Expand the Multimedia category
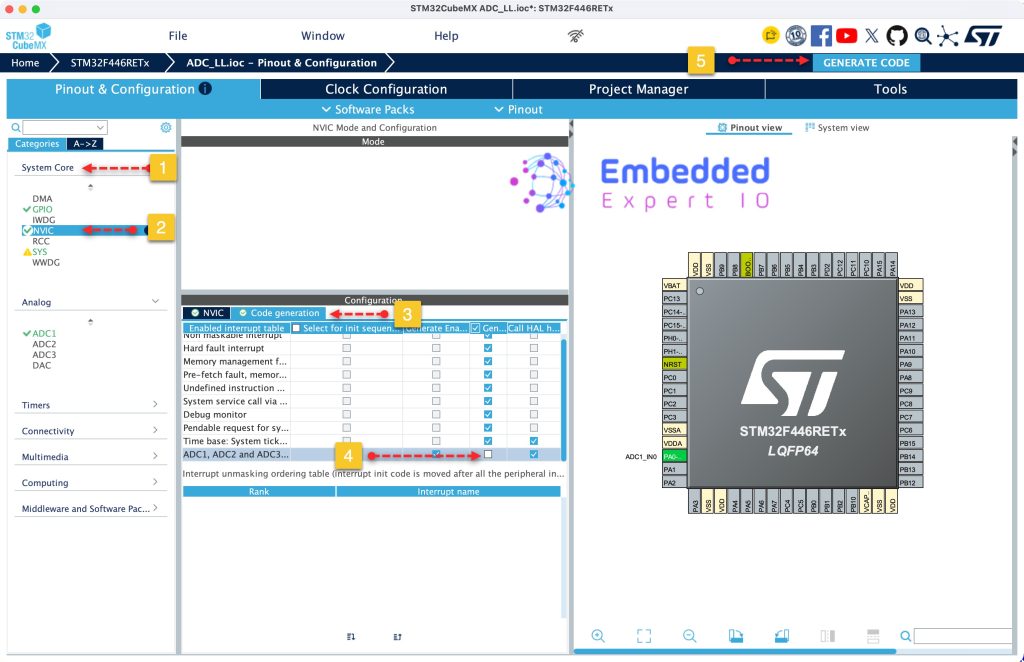This screenshot has height=662, width=1024. coord(89,456)
